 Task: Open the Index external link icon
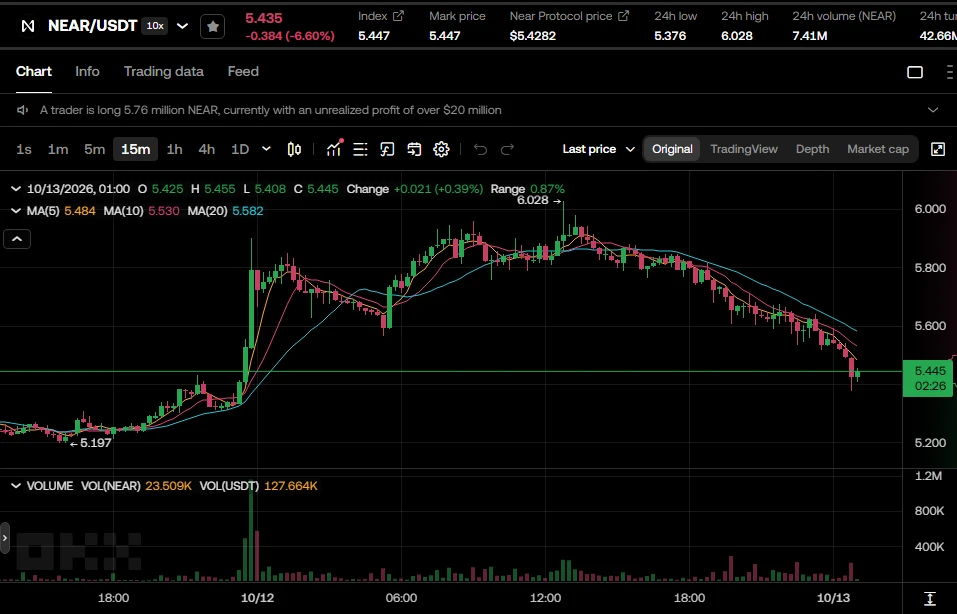pyautogui.click(x=398, y=16)
